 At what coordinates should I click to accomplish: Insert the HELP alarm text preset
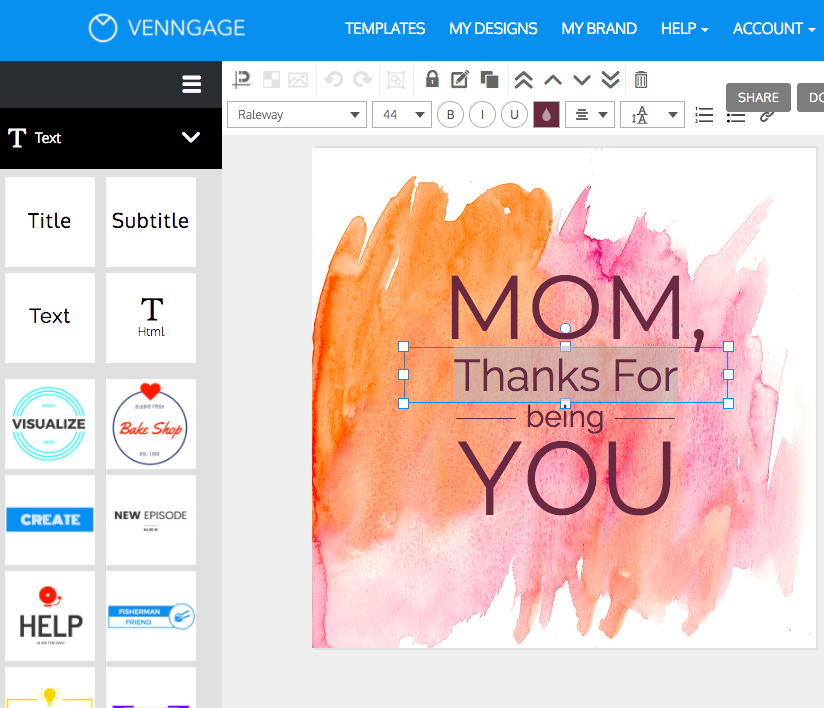coord(50,616)
